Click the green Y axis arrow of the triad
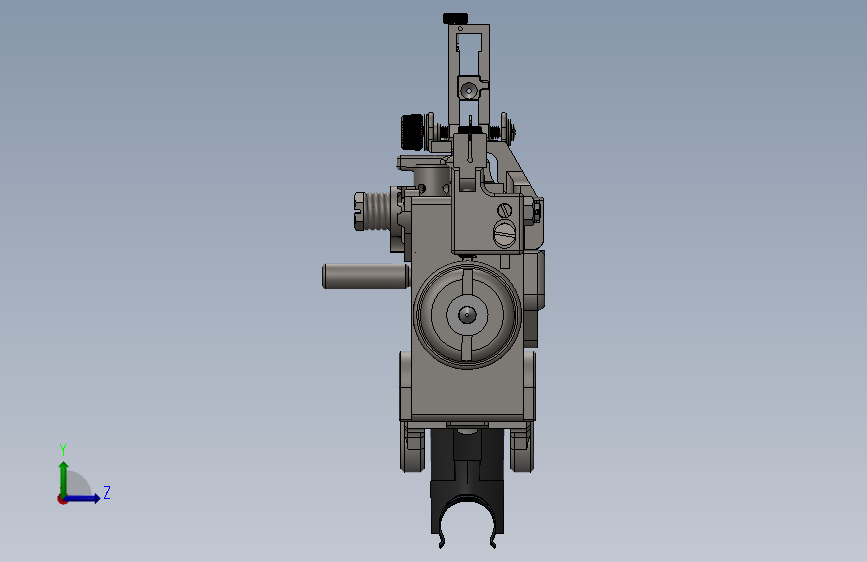The width and height of the screenshot is (867, 562). click(x=64, y=478)
